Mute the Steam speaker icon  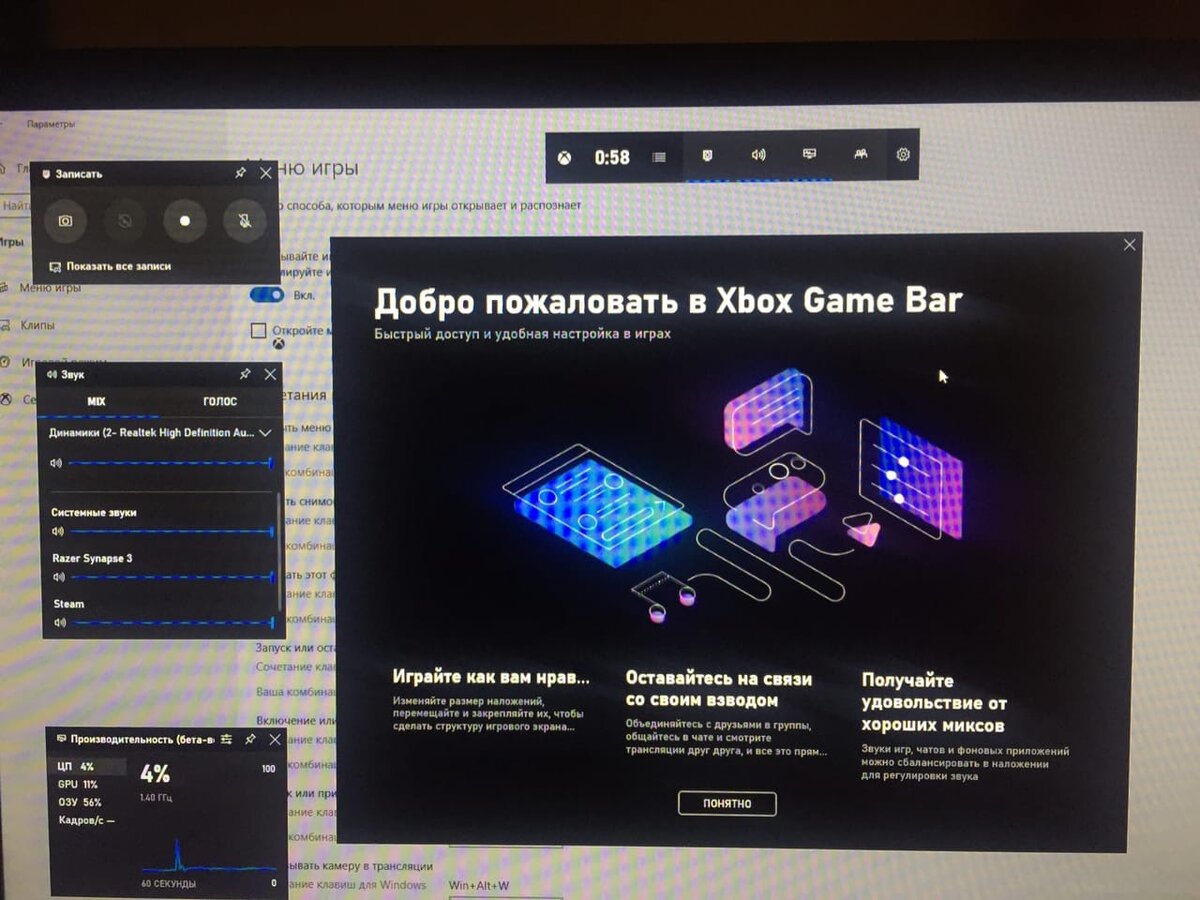(59, 623)
